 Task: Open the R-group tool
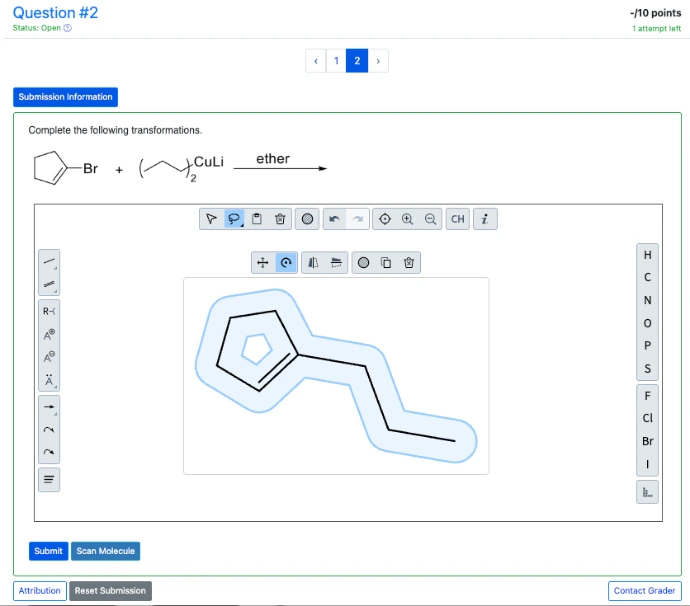[x=49, y=311]
